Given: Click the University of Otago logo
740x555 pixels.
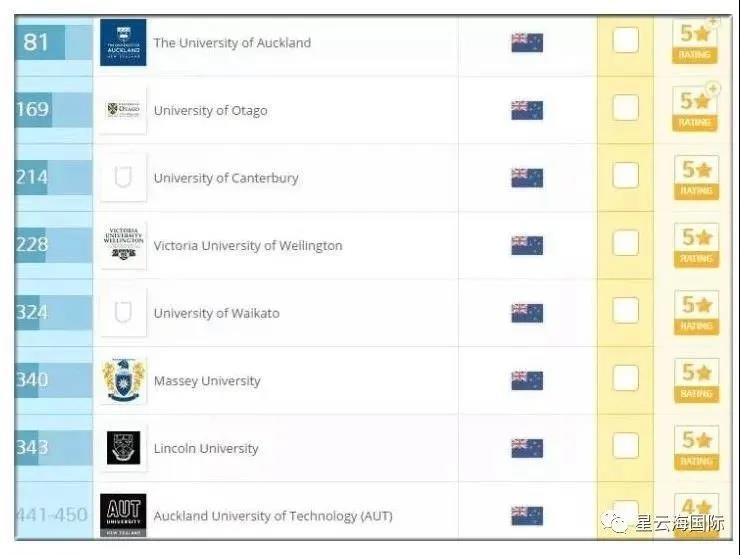Looking at the screenshot, I should pos(123,110).
